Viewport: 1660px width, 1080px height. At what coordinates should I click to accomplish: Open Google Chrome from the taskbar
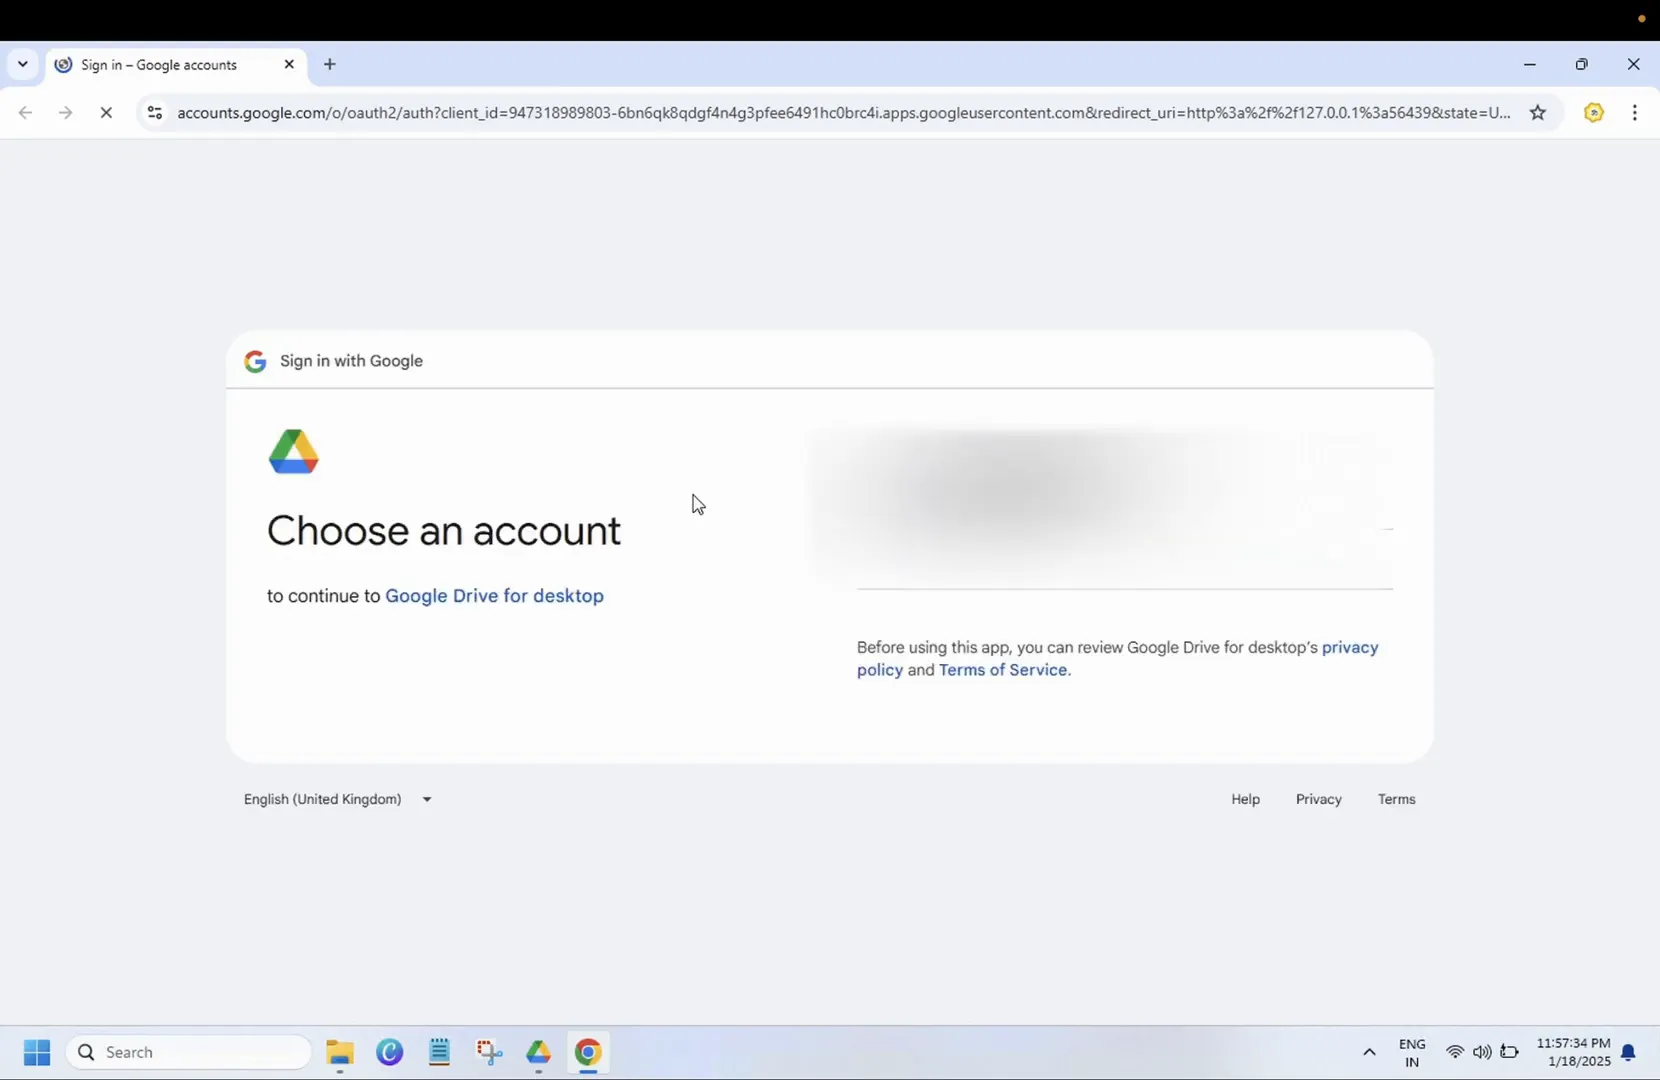pos(588,1052)
